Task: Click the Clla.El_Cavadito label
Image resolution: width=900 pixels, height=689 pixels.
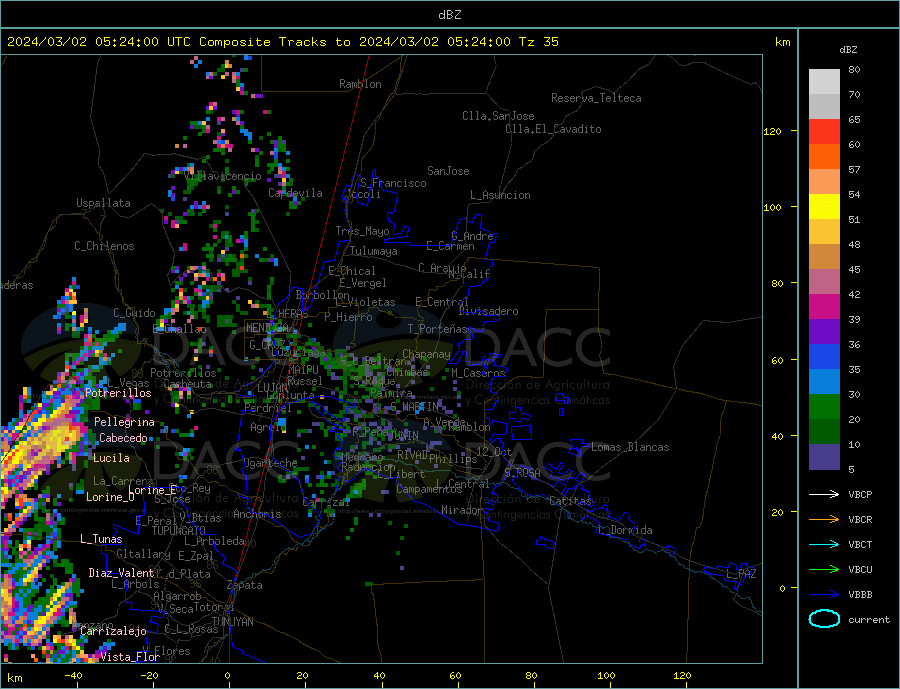Action: click(553, 129)
